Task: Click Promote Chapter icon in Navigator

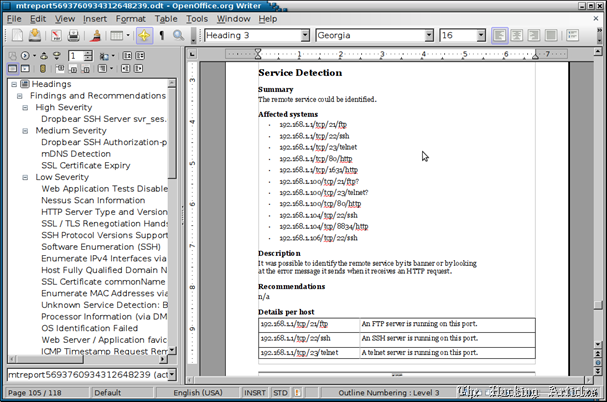Action: click(x=127, y=56)
